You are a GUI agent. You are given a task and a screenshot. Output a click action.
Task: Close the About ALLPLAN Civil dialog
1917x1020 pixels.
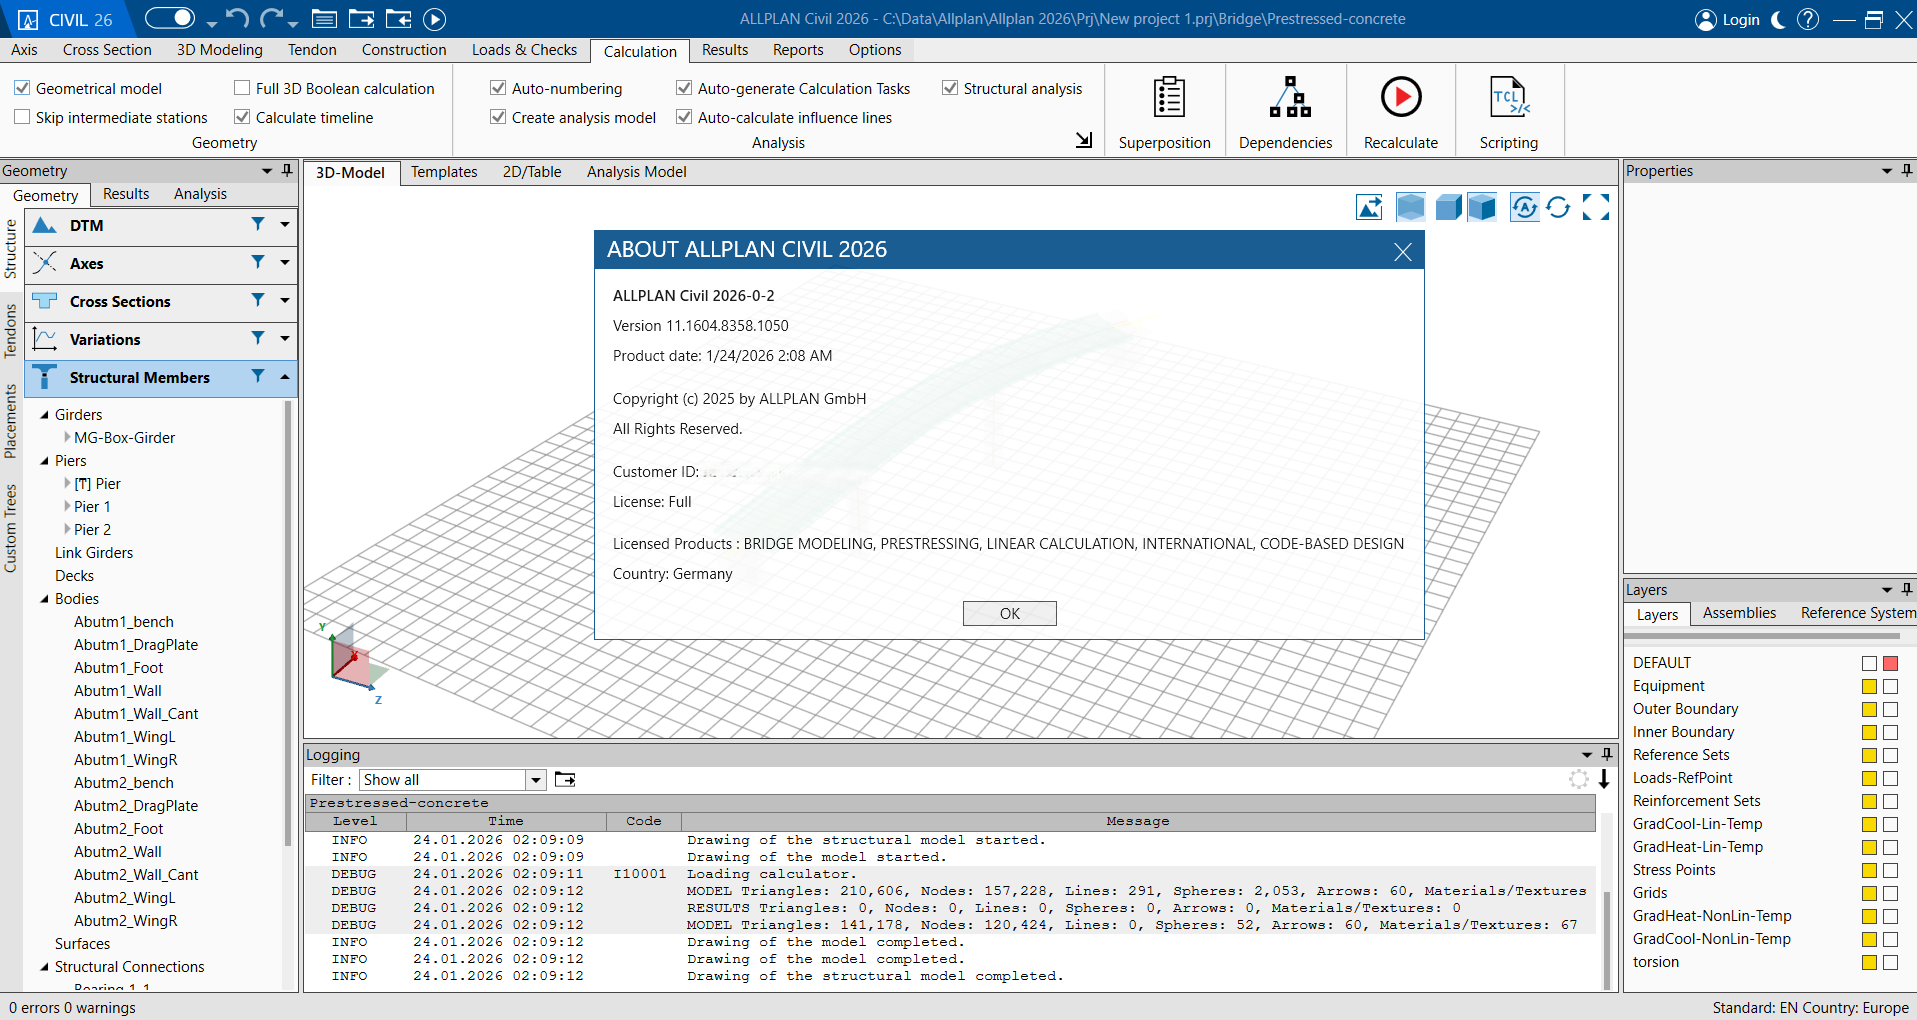[1403, 252]
